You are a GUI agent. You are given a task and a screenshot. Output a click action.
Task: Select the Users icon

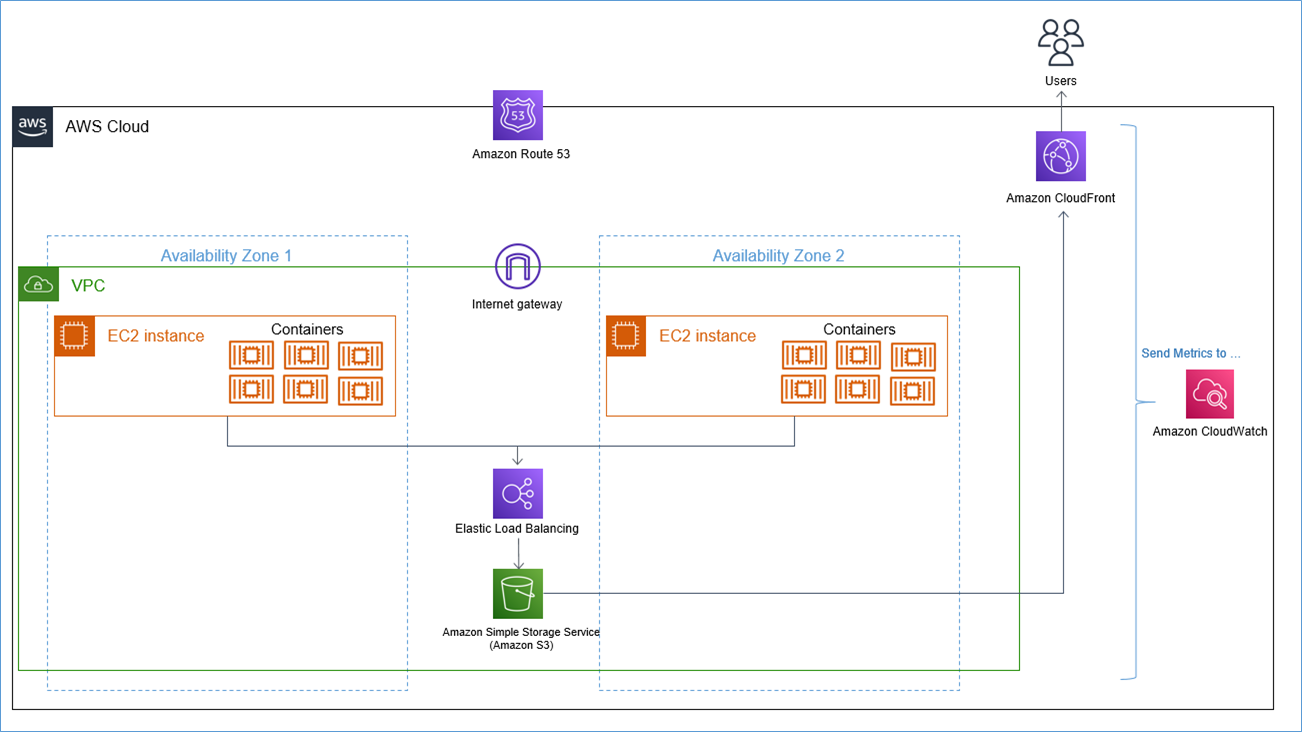pyautogui.click(x=1061, y=43)
